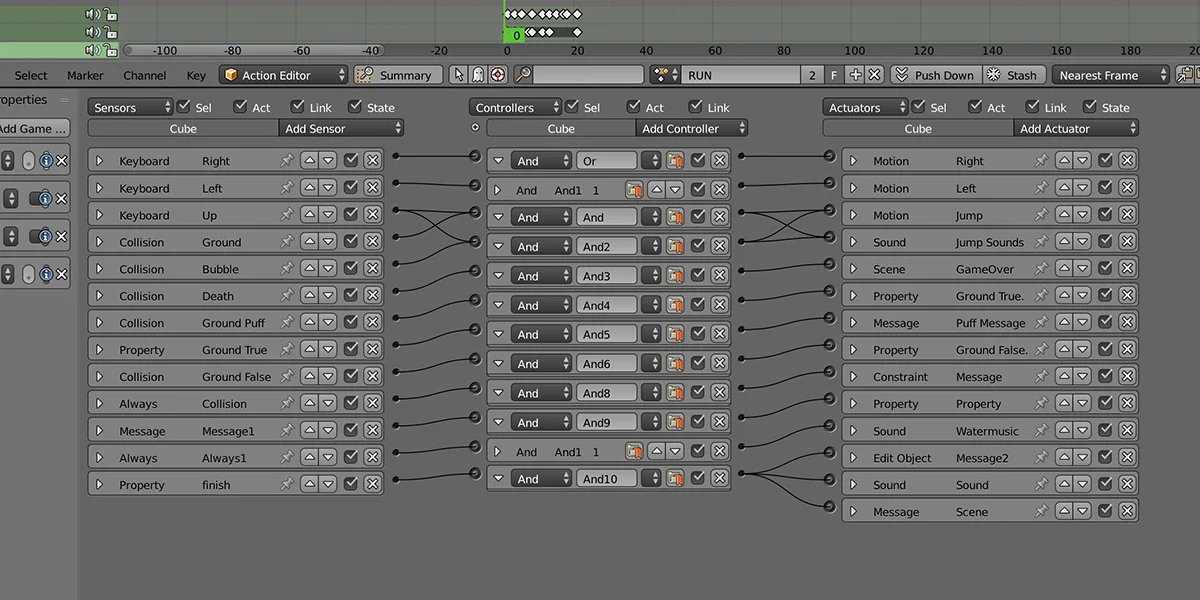Remove the And3 controller

[720, 276]
